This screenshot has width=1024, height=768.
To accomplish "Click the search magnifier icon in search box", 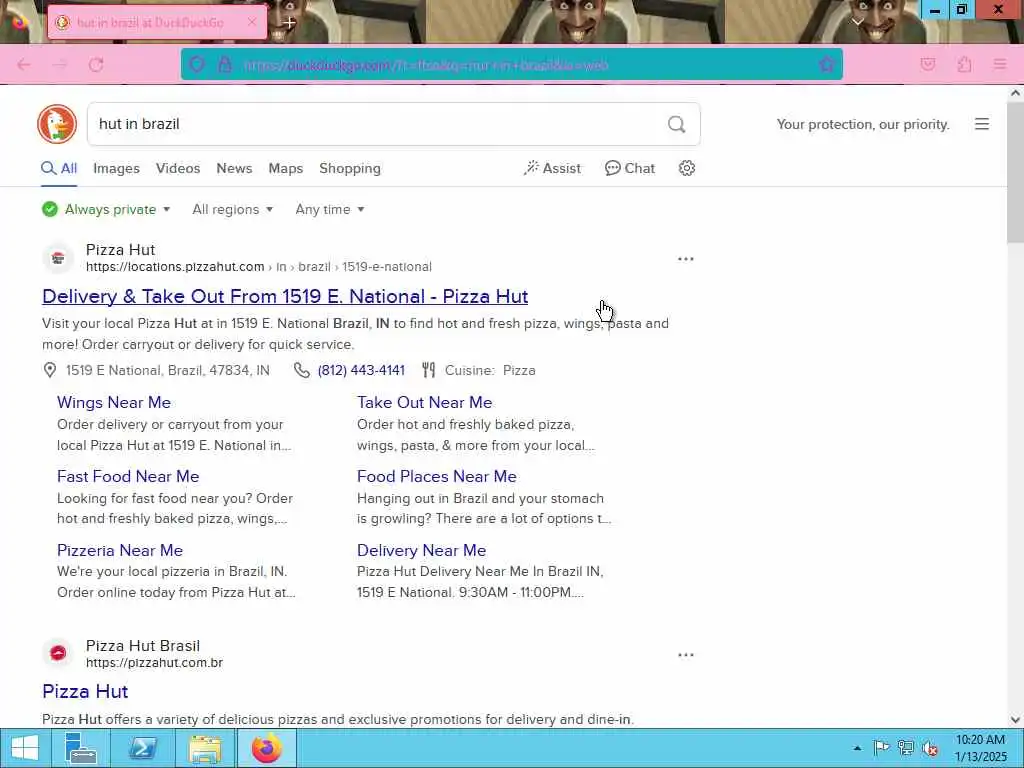I will coord(677,124).
